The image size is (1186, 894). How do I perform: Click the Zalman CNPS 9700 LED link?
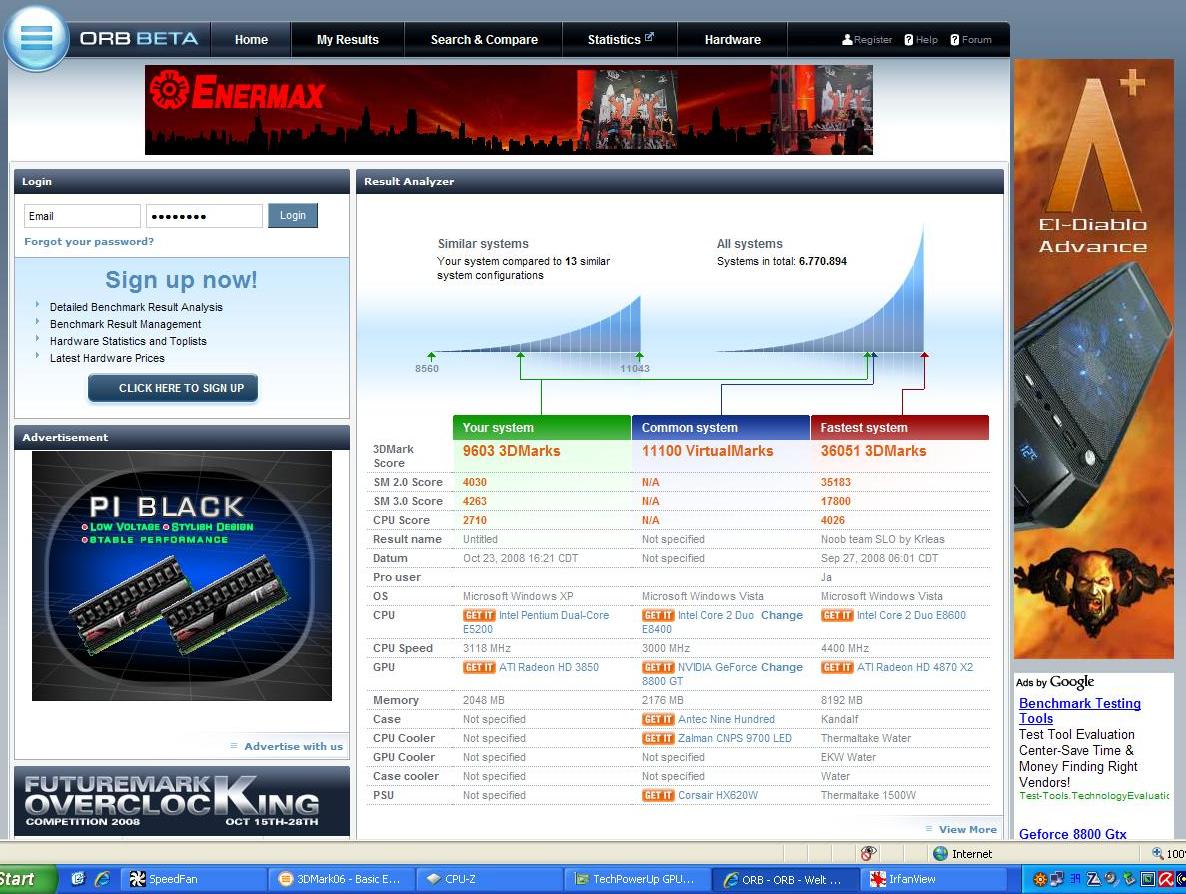(734, 738)
